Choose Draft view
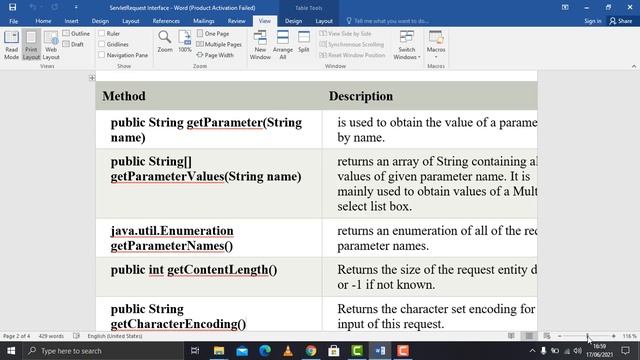The height and width of the screenshot is (360, 640). (73, 44)
